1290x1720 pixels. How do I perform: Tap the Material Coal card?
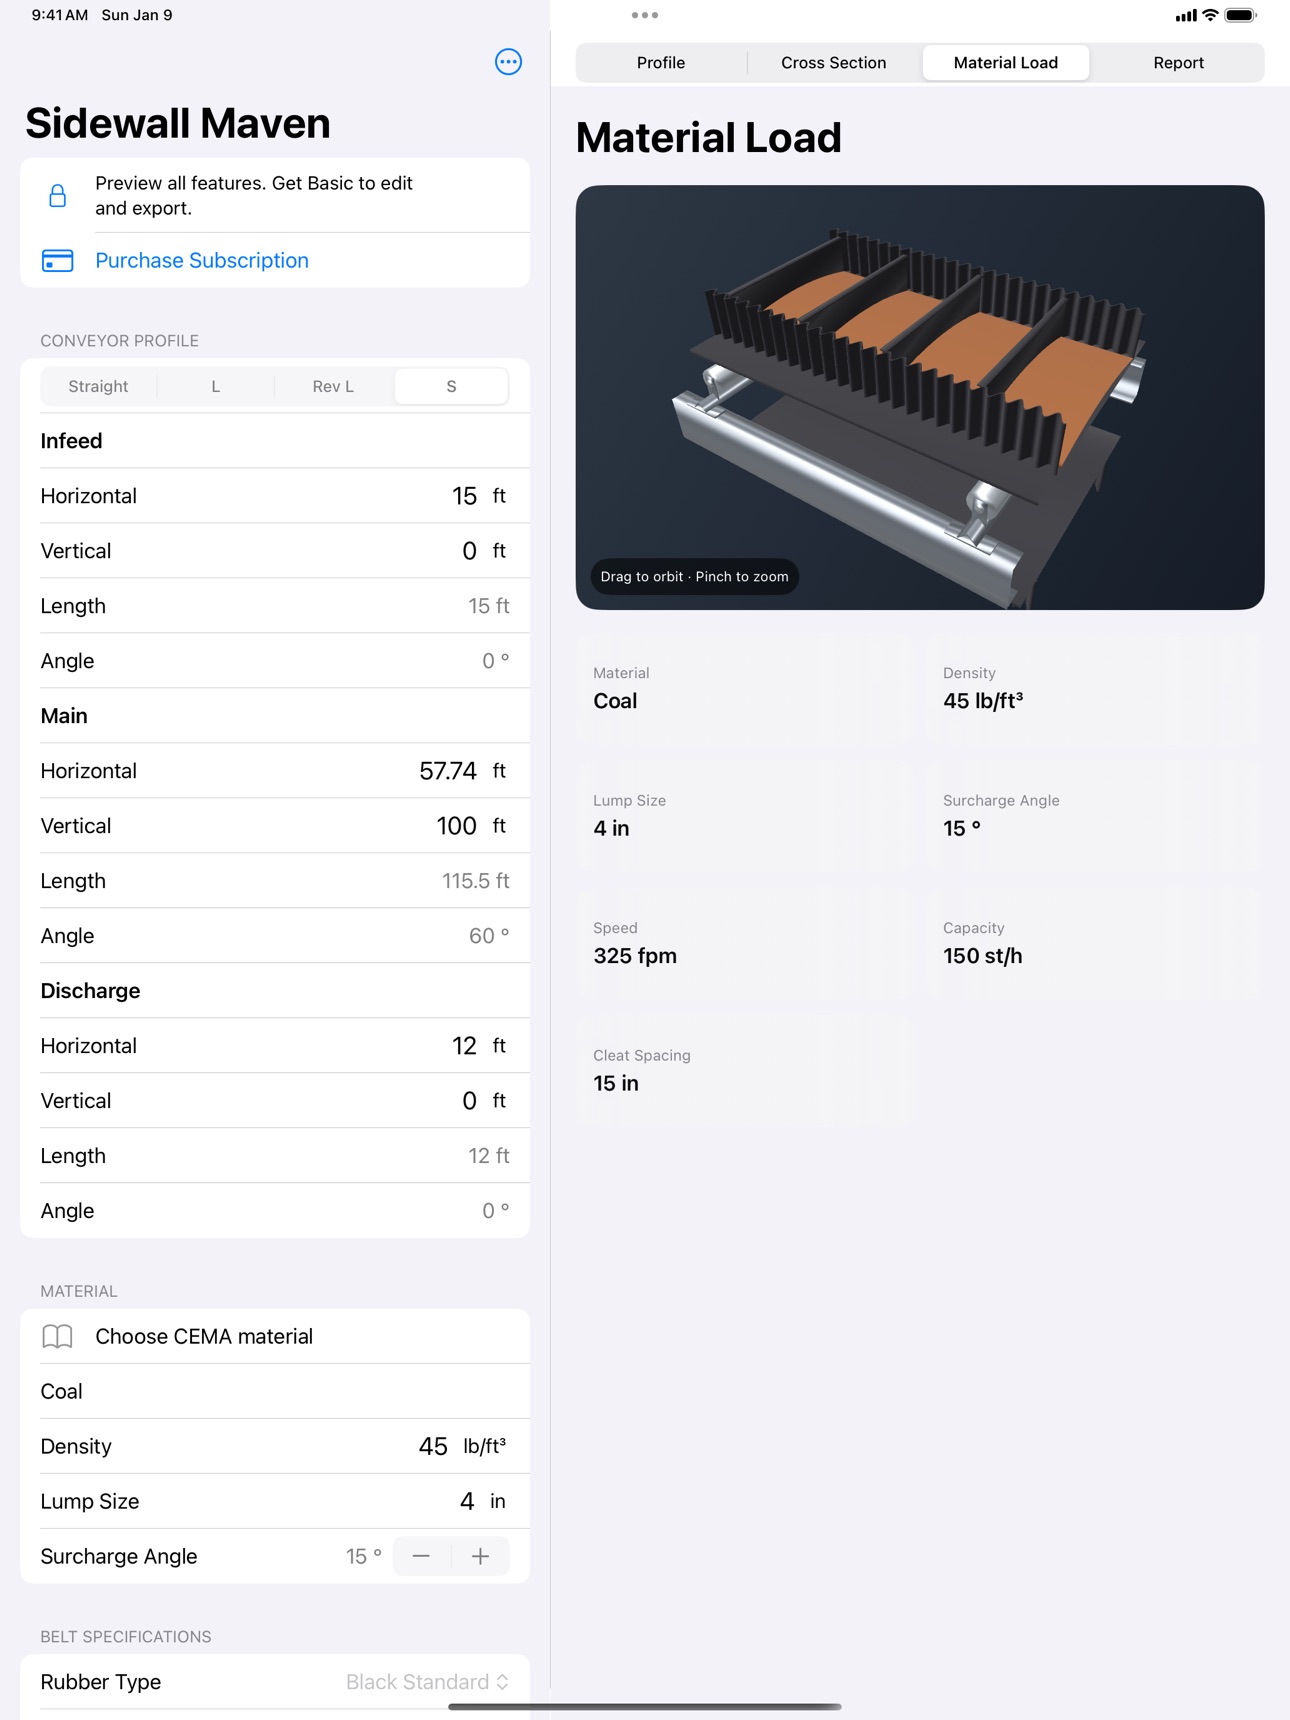[x=743, y=689]
